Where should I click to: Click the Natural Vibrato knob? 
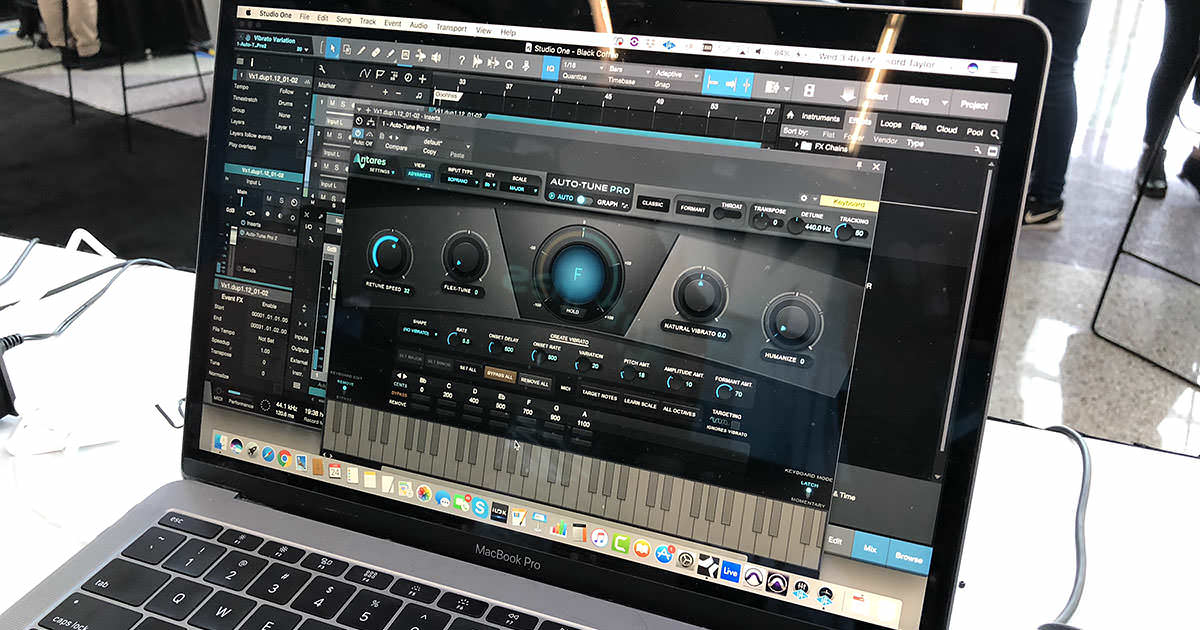tap(701, 293)
